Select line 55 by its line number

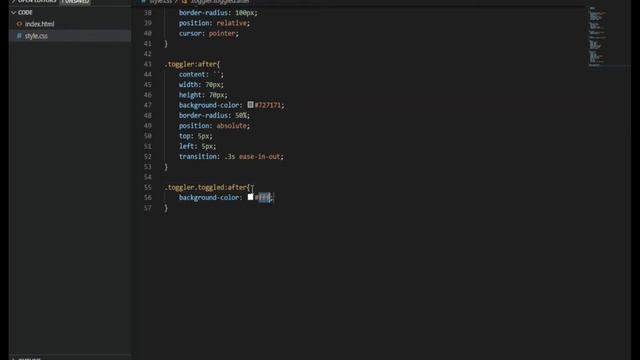coord(147,187)
